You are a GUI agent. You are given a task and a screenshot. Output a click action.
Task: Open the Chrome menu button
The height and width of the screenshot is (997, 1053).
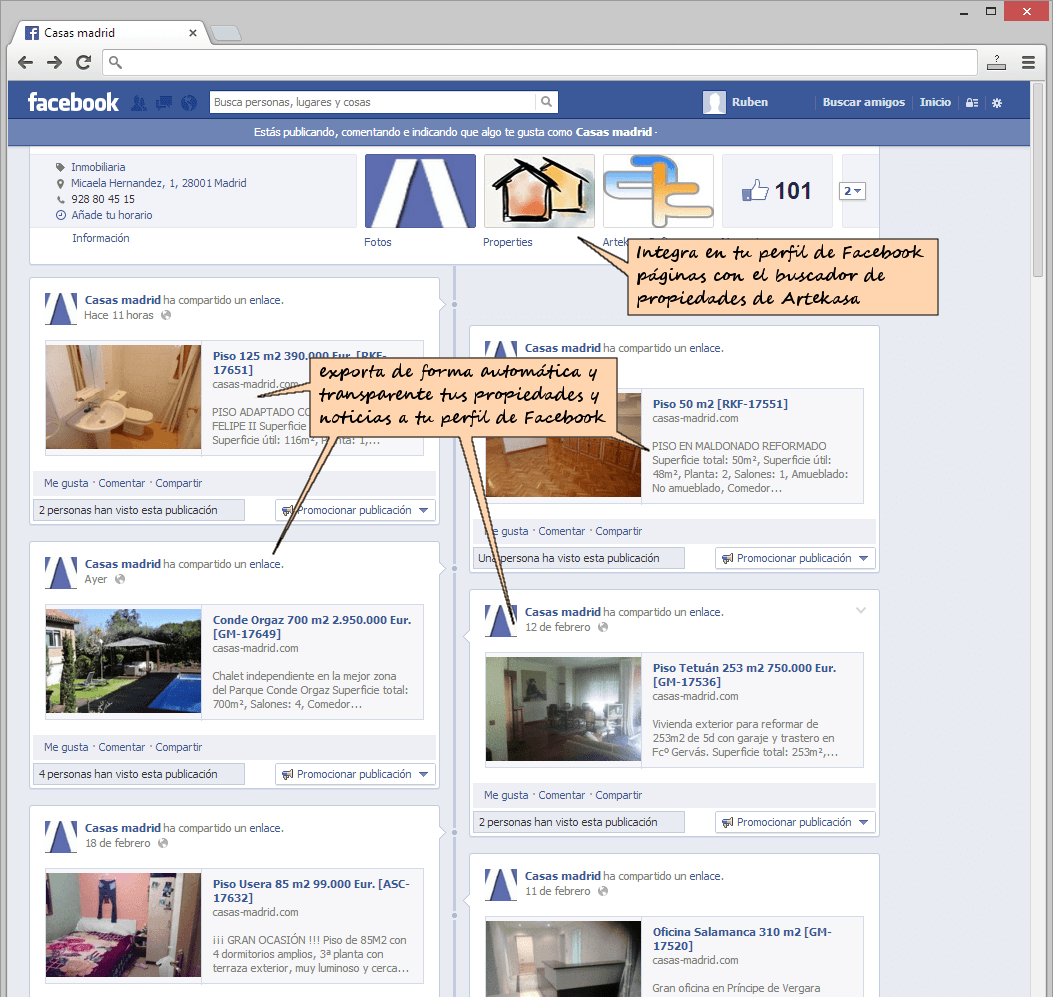[x=1028, y=62]
